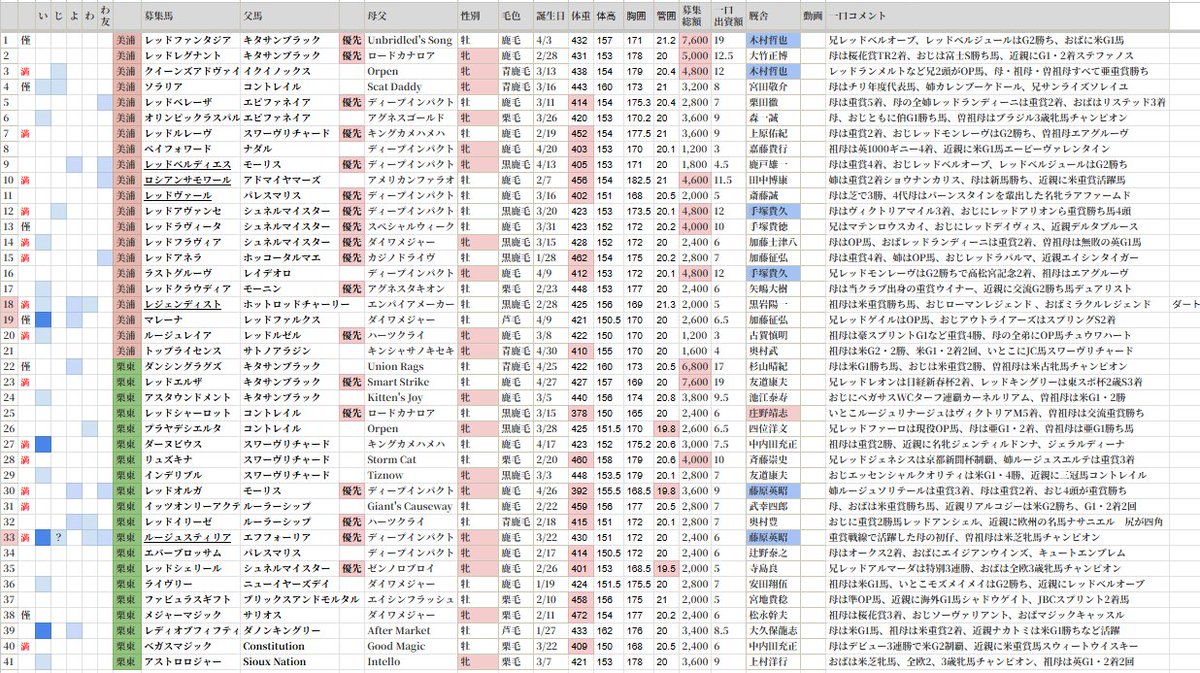Select the Storm Cat damsire cell
This screenshot has height=673, width=1200.
(393, 459)
